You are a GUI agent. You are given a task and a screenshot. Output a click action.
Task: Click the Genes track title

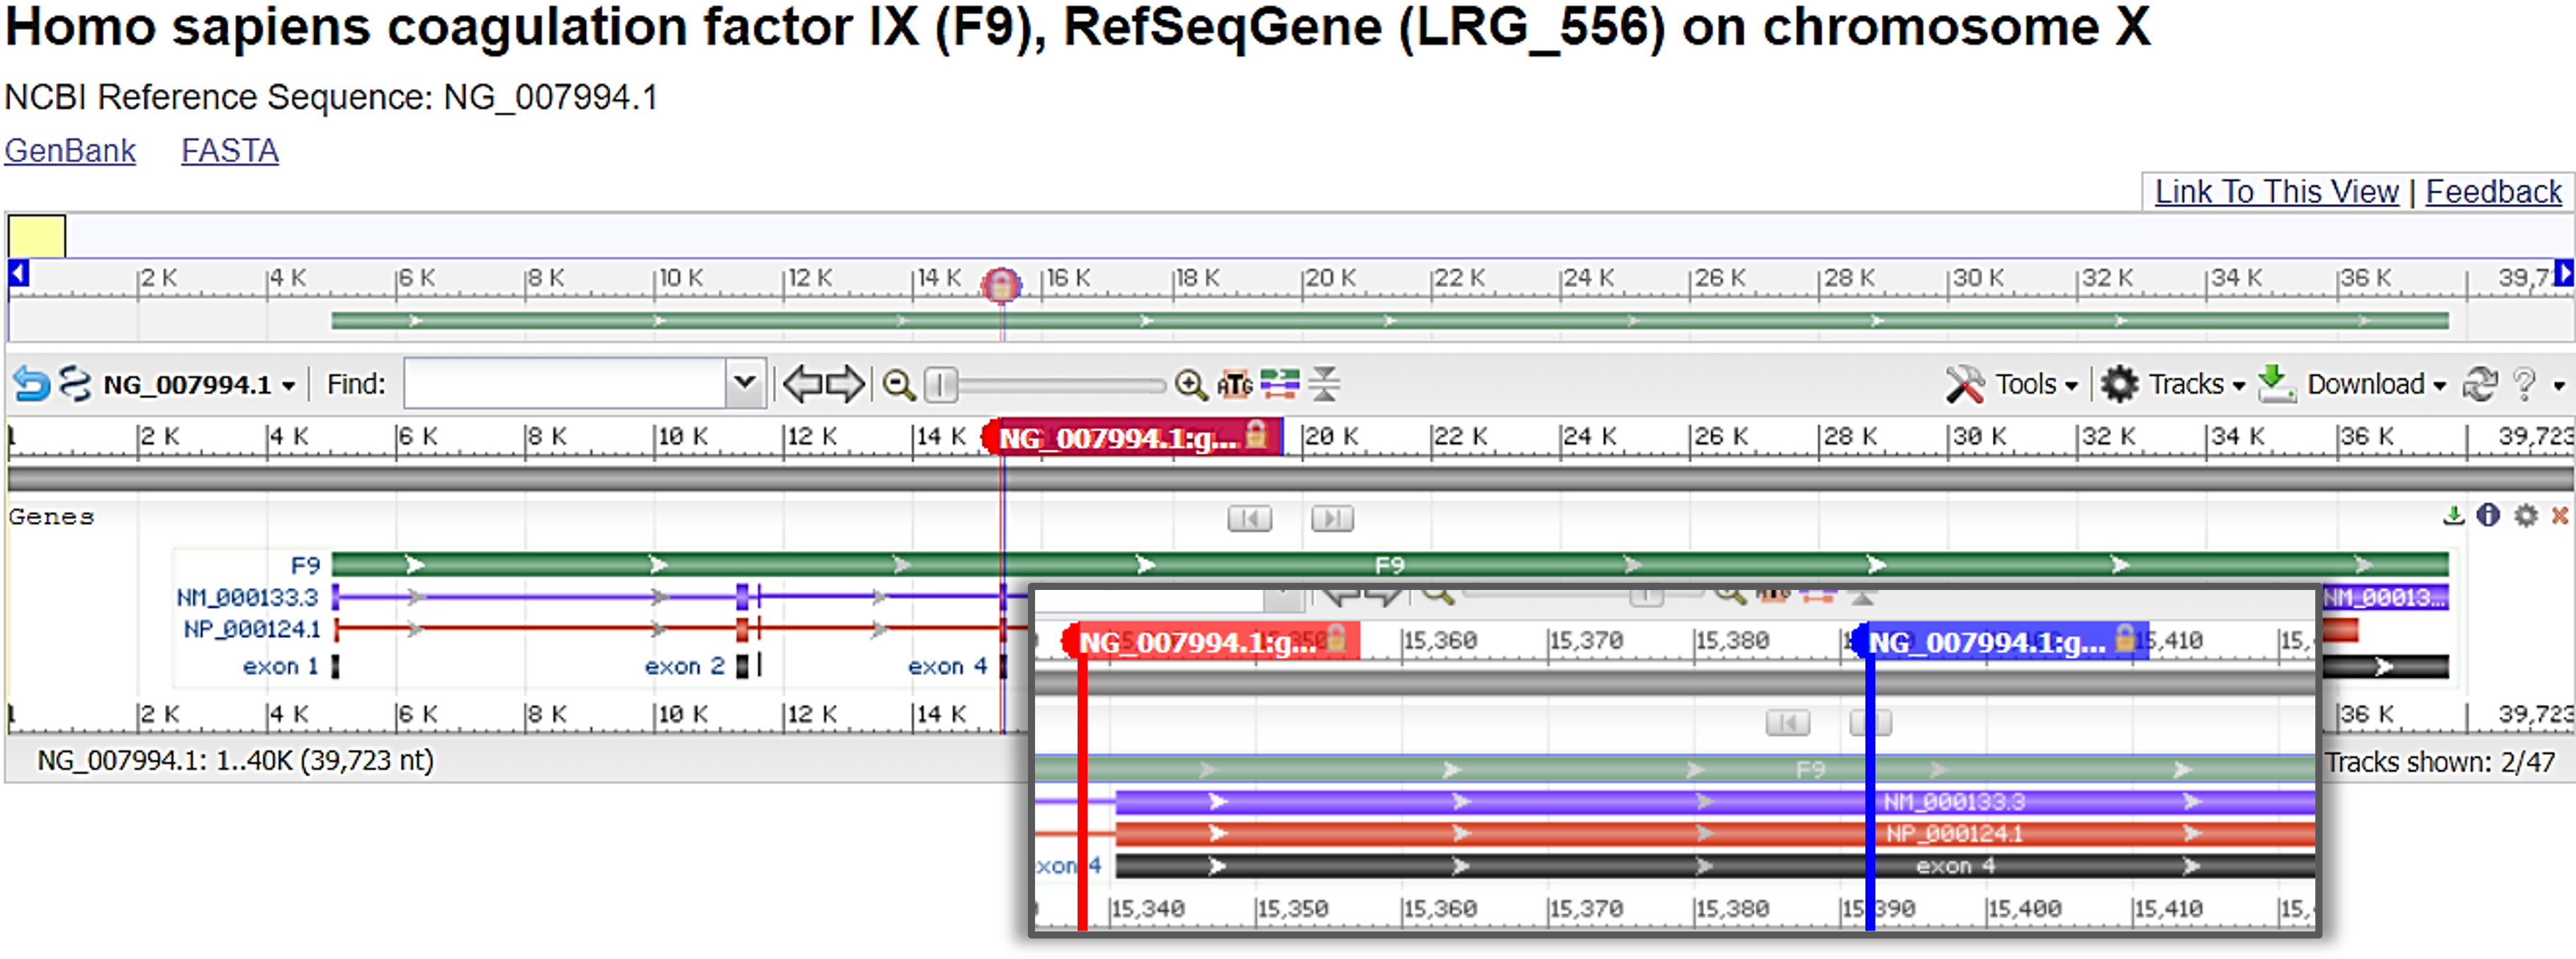pyautogui.click(x=51, y=517)
